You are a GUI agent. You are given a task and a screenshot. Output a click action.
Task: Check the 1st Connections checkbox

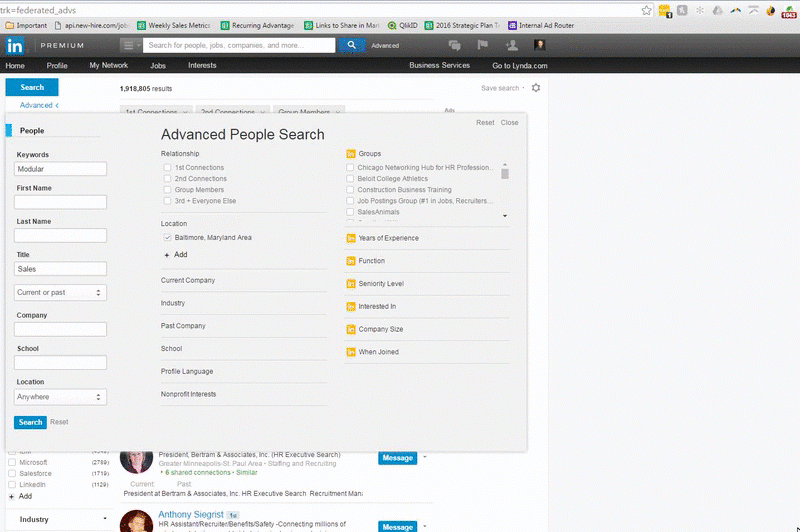click(x=167, y=167)
